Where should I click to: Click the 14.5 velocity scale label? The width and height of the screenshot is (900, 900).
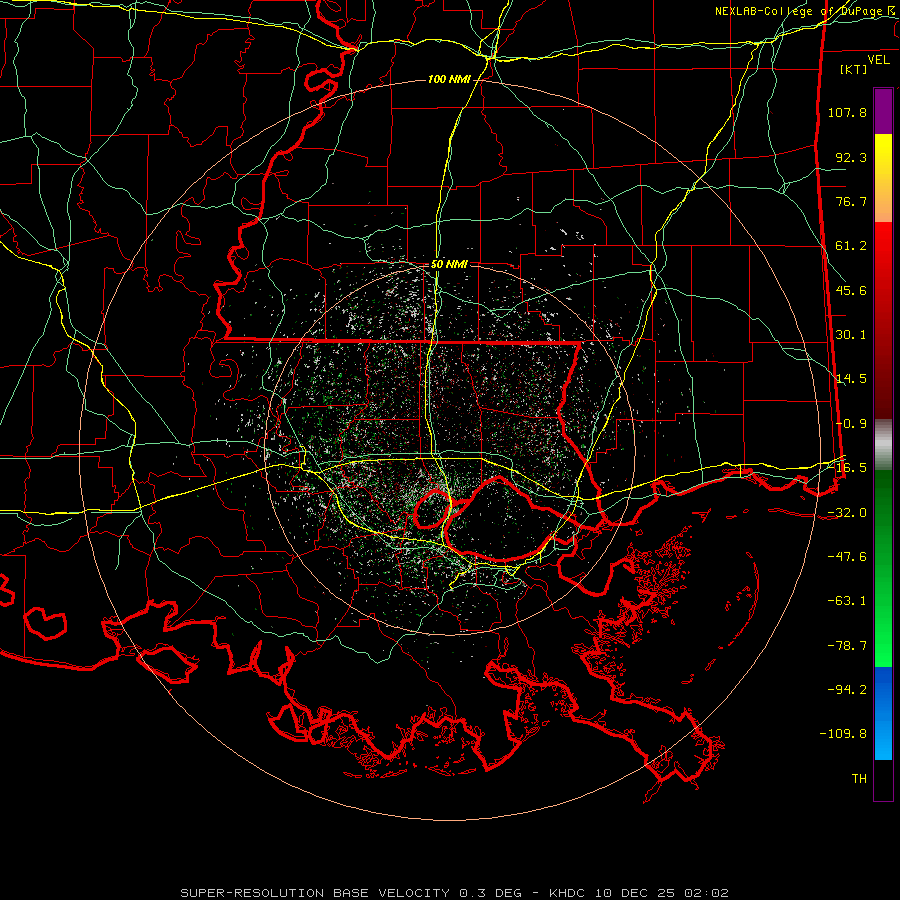[851, 379]
